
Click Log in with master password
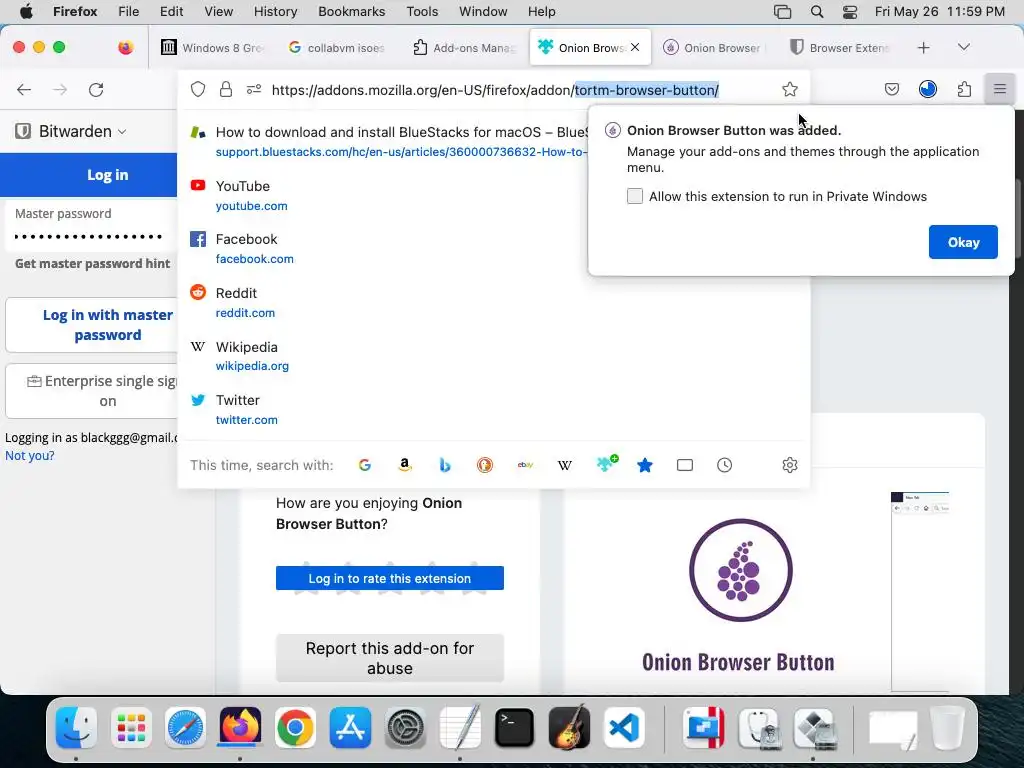tap(91, 325)
